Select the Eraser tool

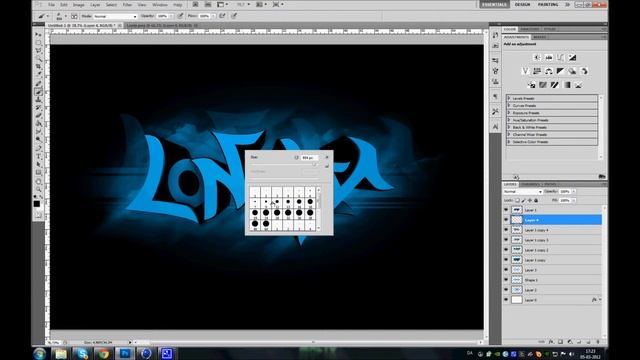click(x=38, y=116)
